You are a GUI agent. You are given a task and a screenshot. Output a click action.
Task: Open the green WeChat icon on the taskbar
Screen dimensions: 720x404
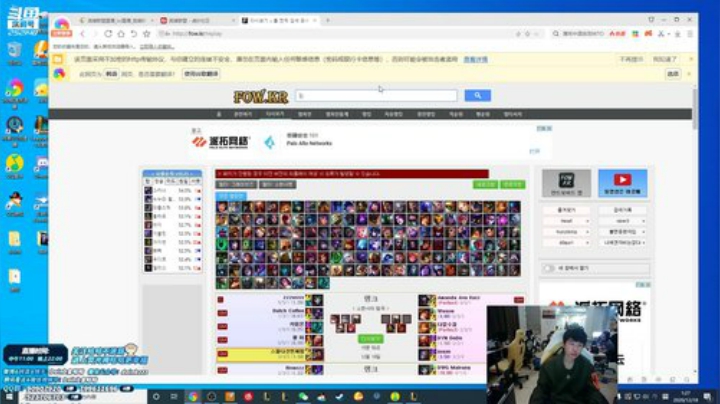click(x=303, y=397)
